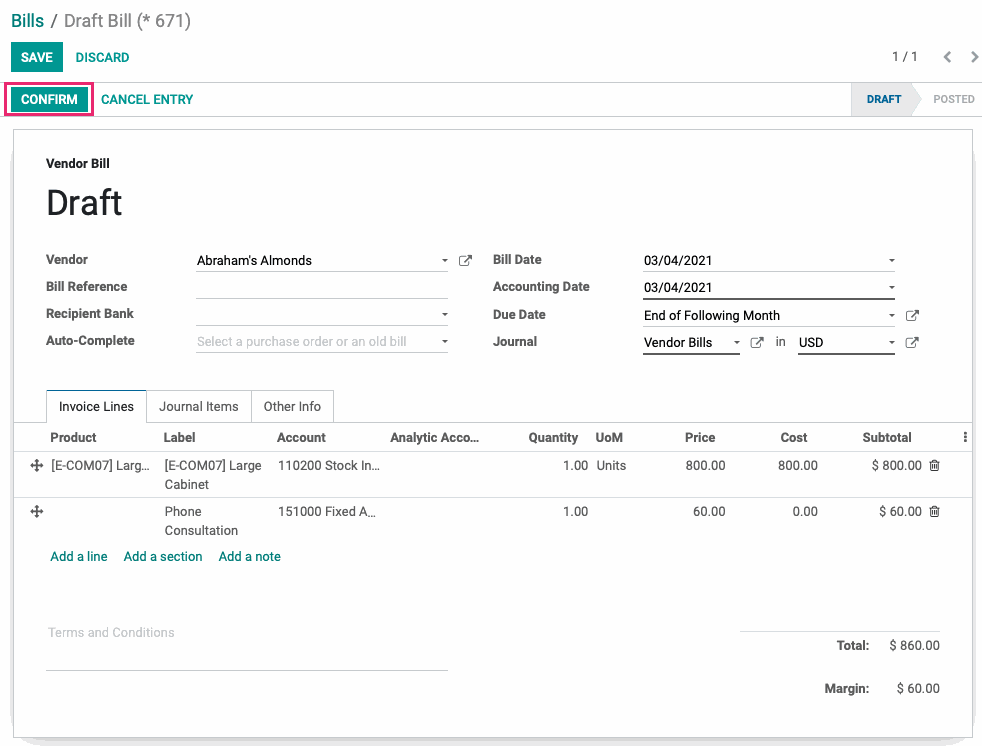The width and height of the screenshot is (982, 746).
Task: Select the 60.00 price cell
Action: 709,512
